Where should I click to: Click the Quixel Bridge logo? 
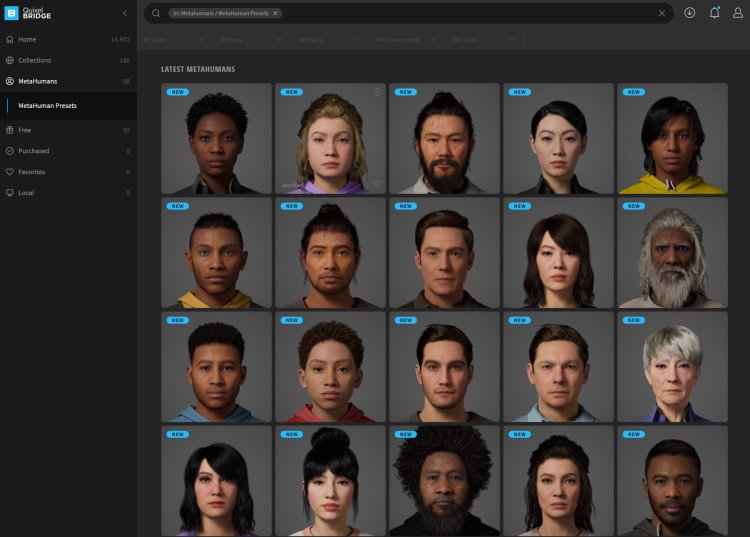click(x=28, y=13)
